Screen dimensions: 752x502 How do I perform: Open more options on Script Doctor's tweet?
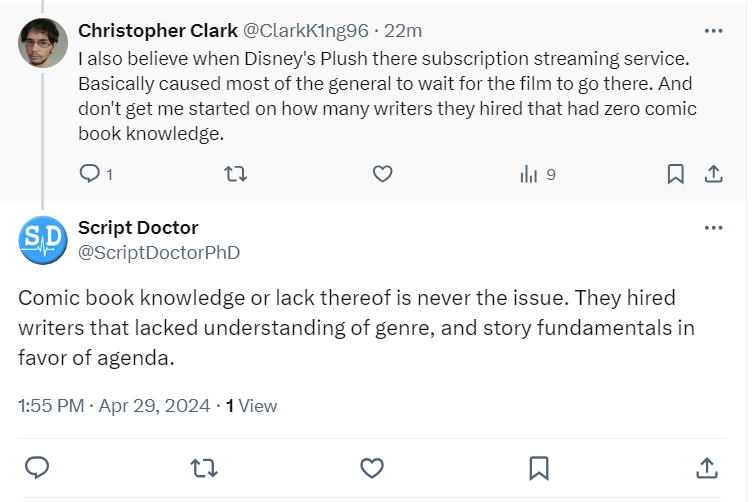coord(713,228)
